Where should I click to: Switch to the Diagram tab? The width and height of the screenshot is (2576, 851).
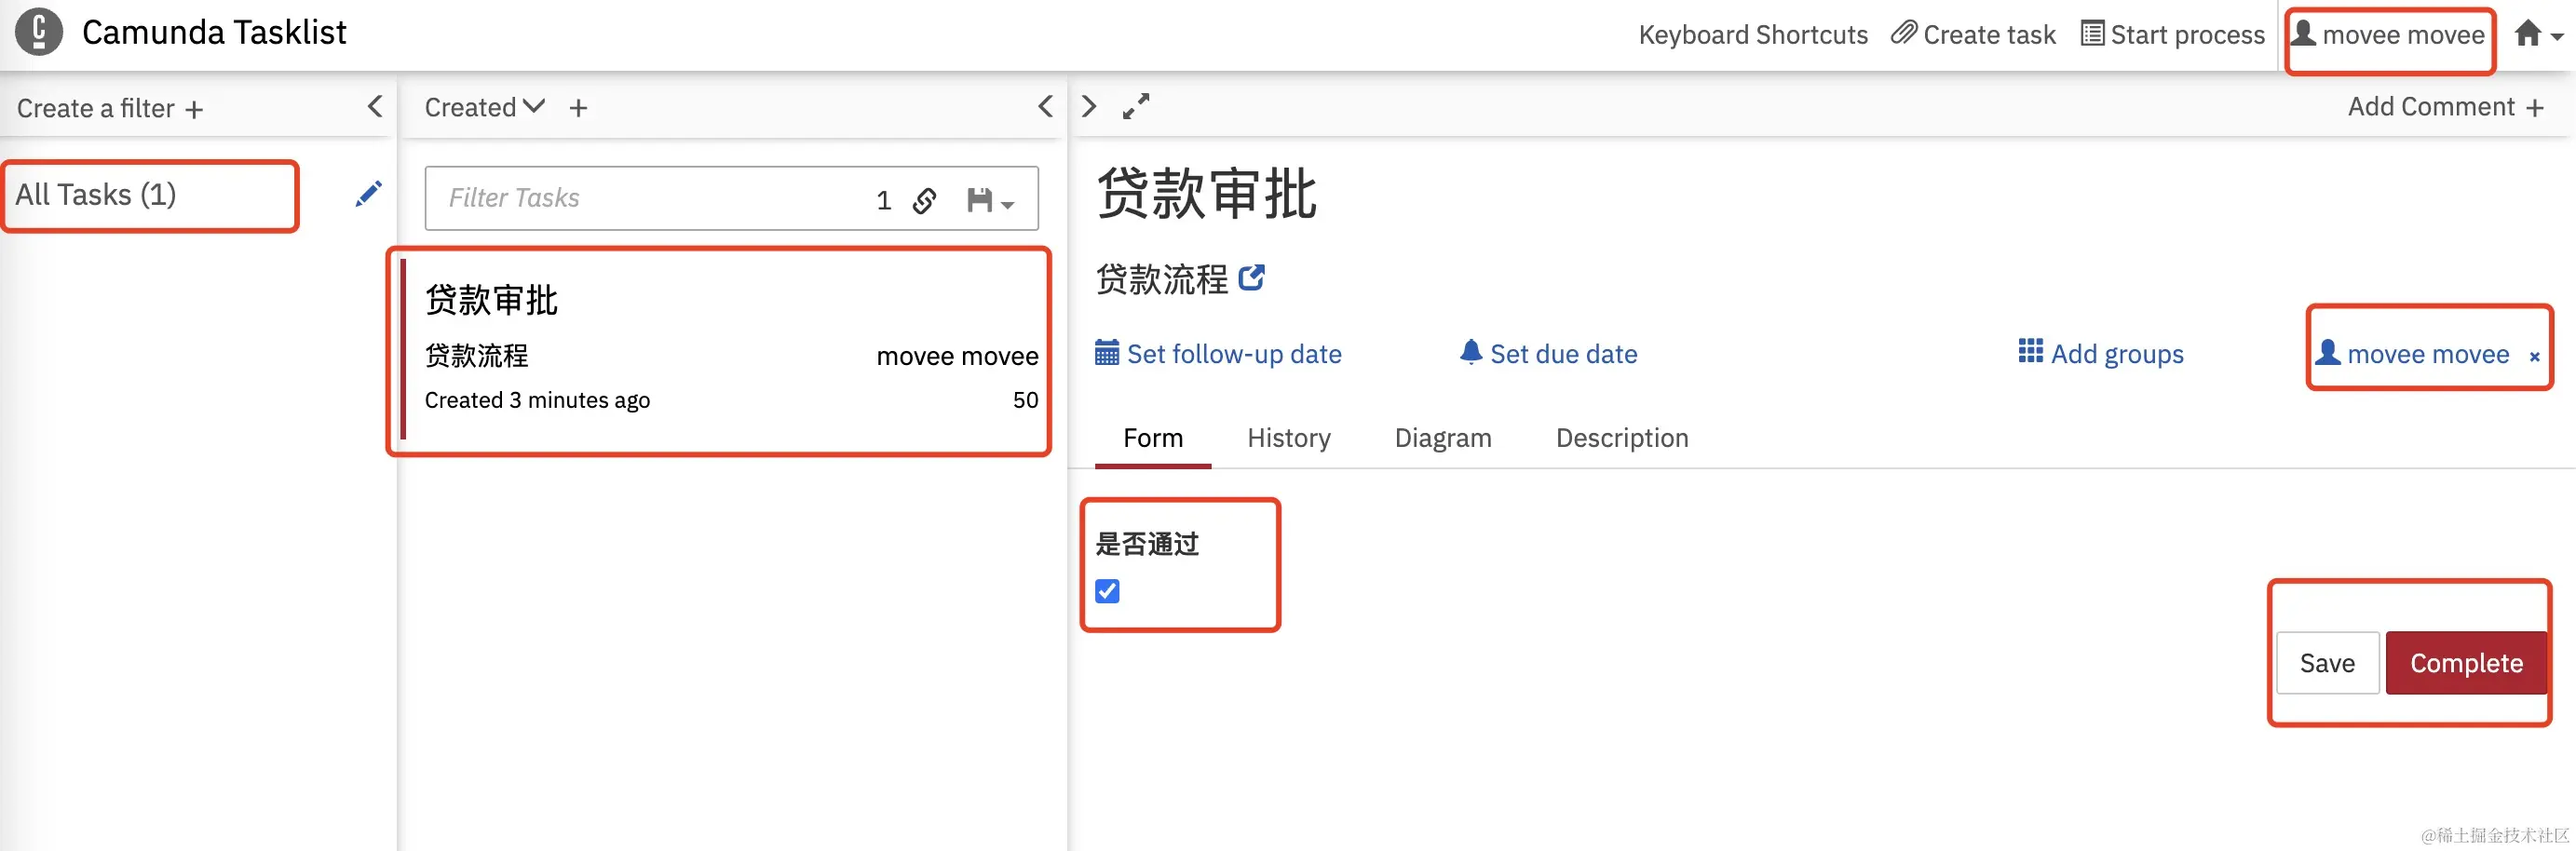(x=1443, y=438)
